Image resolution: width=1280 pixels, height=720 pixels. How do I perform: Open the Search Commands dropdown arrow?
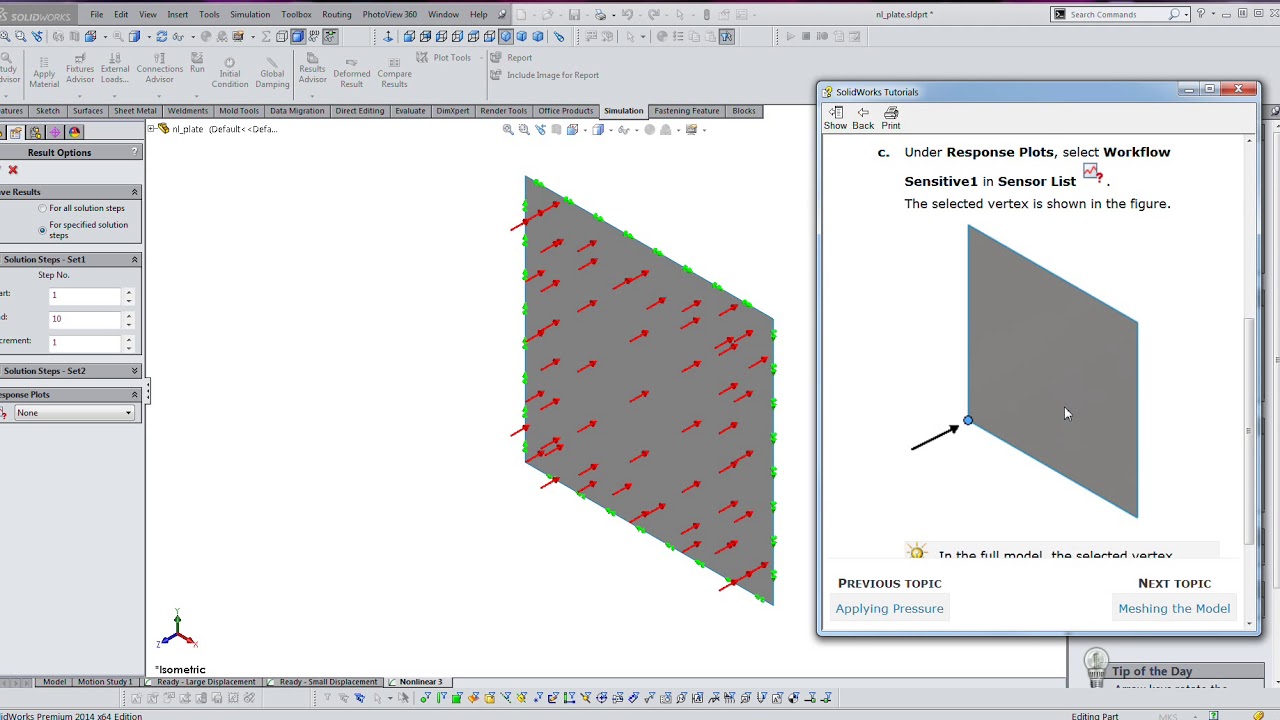click(x=1187, y=15)
